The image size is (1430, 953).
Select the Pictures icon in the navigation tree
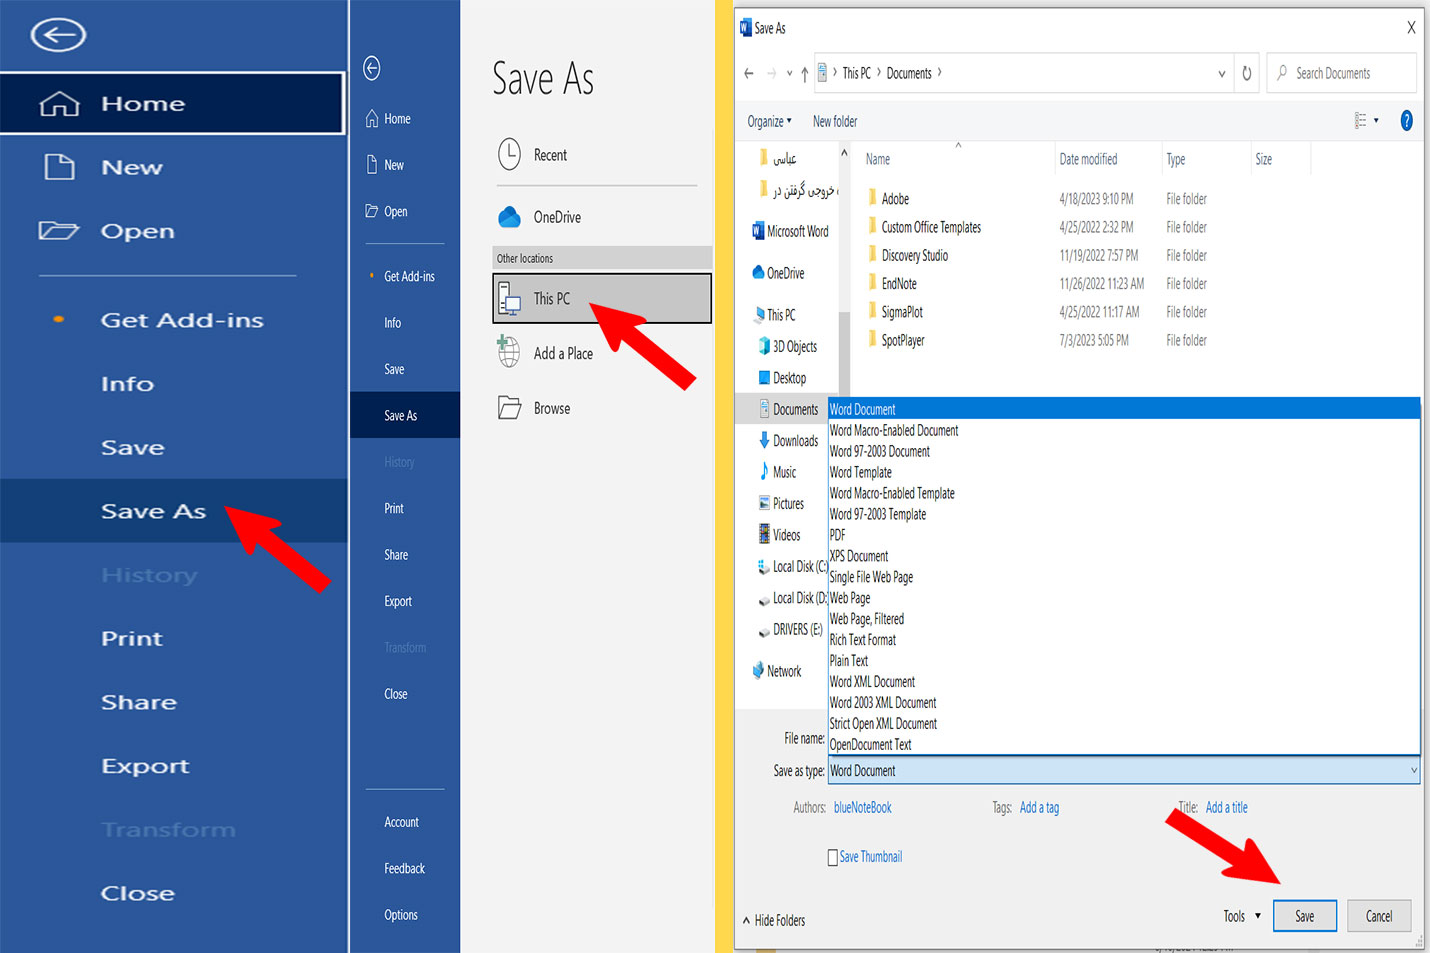click(764, 503)
